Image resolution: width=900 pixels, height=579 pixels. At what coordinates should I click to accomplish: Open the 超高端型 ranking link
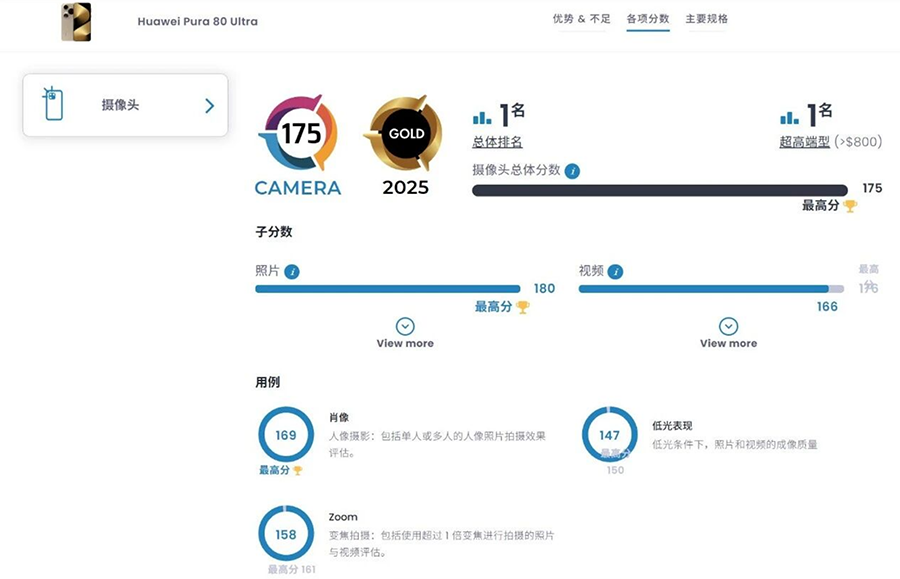pyautogui.click(x=804, y=142)
